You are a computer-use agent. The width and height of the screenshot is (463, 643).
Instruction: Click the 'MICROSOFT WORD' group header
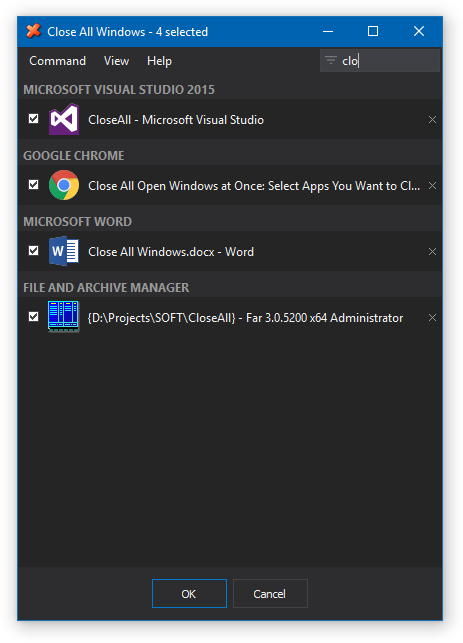78,221
